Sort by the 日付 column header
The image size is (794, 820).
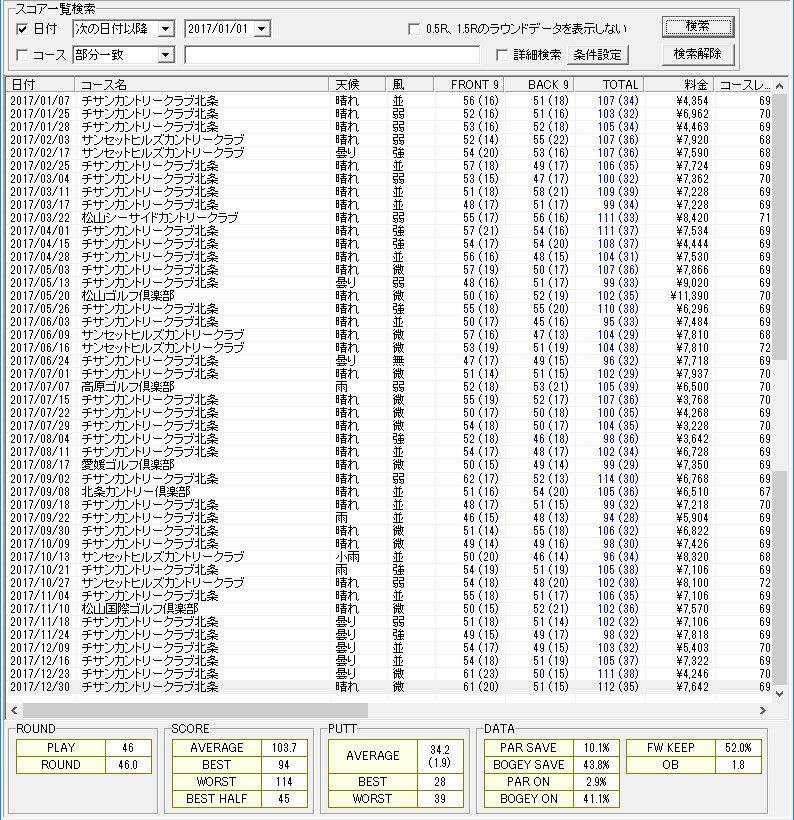pyautogui.click(x=40, y=85)
